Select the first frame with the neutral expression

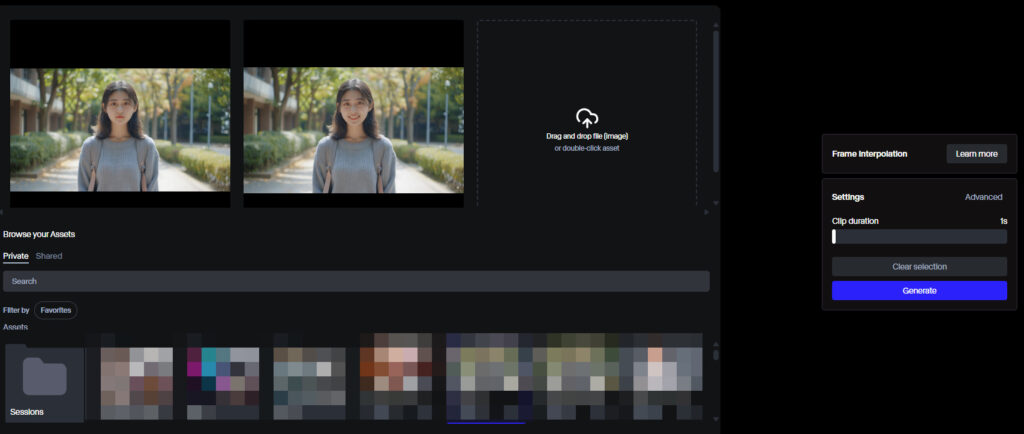coord(119,129)
